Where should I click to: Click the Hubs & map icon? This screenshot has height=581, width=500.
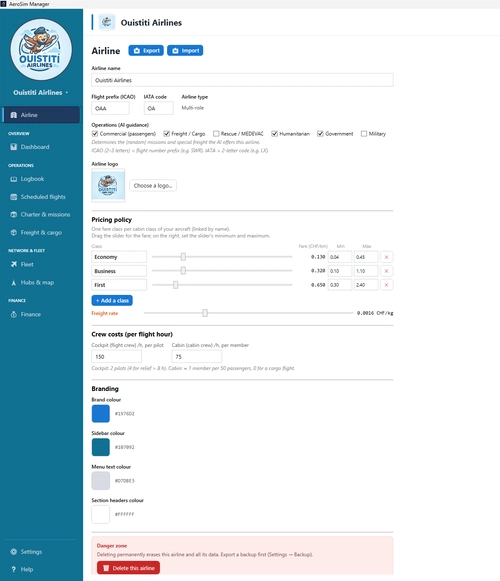tap(14, 282)
